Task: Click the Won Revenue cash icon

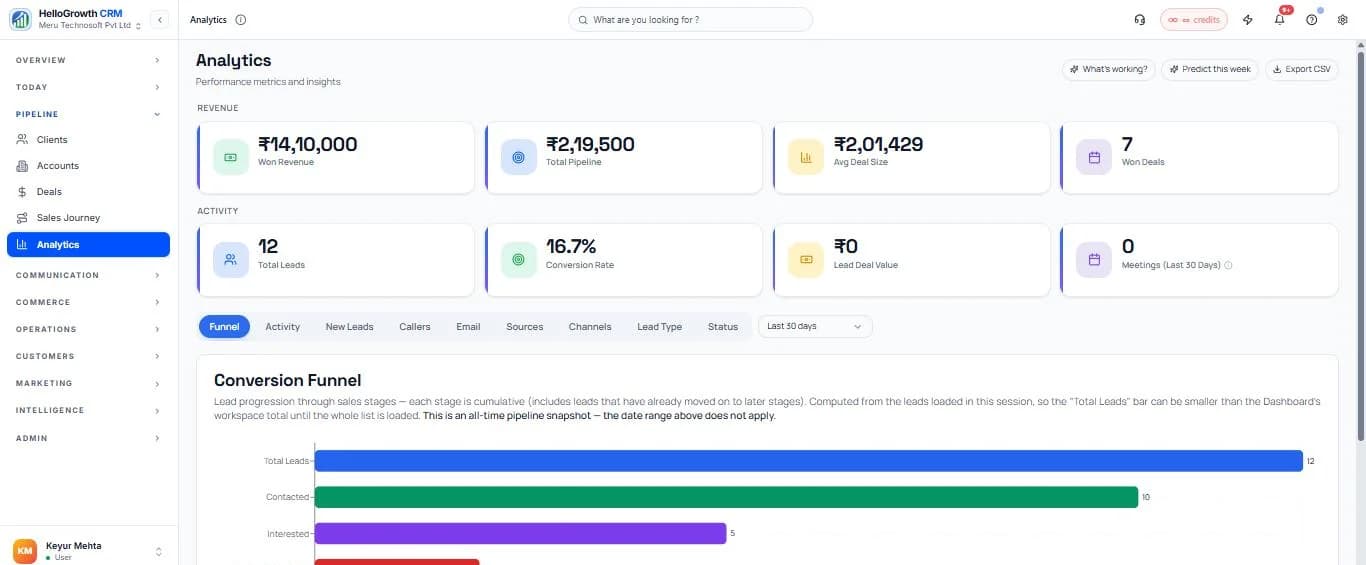Action: 231,158
